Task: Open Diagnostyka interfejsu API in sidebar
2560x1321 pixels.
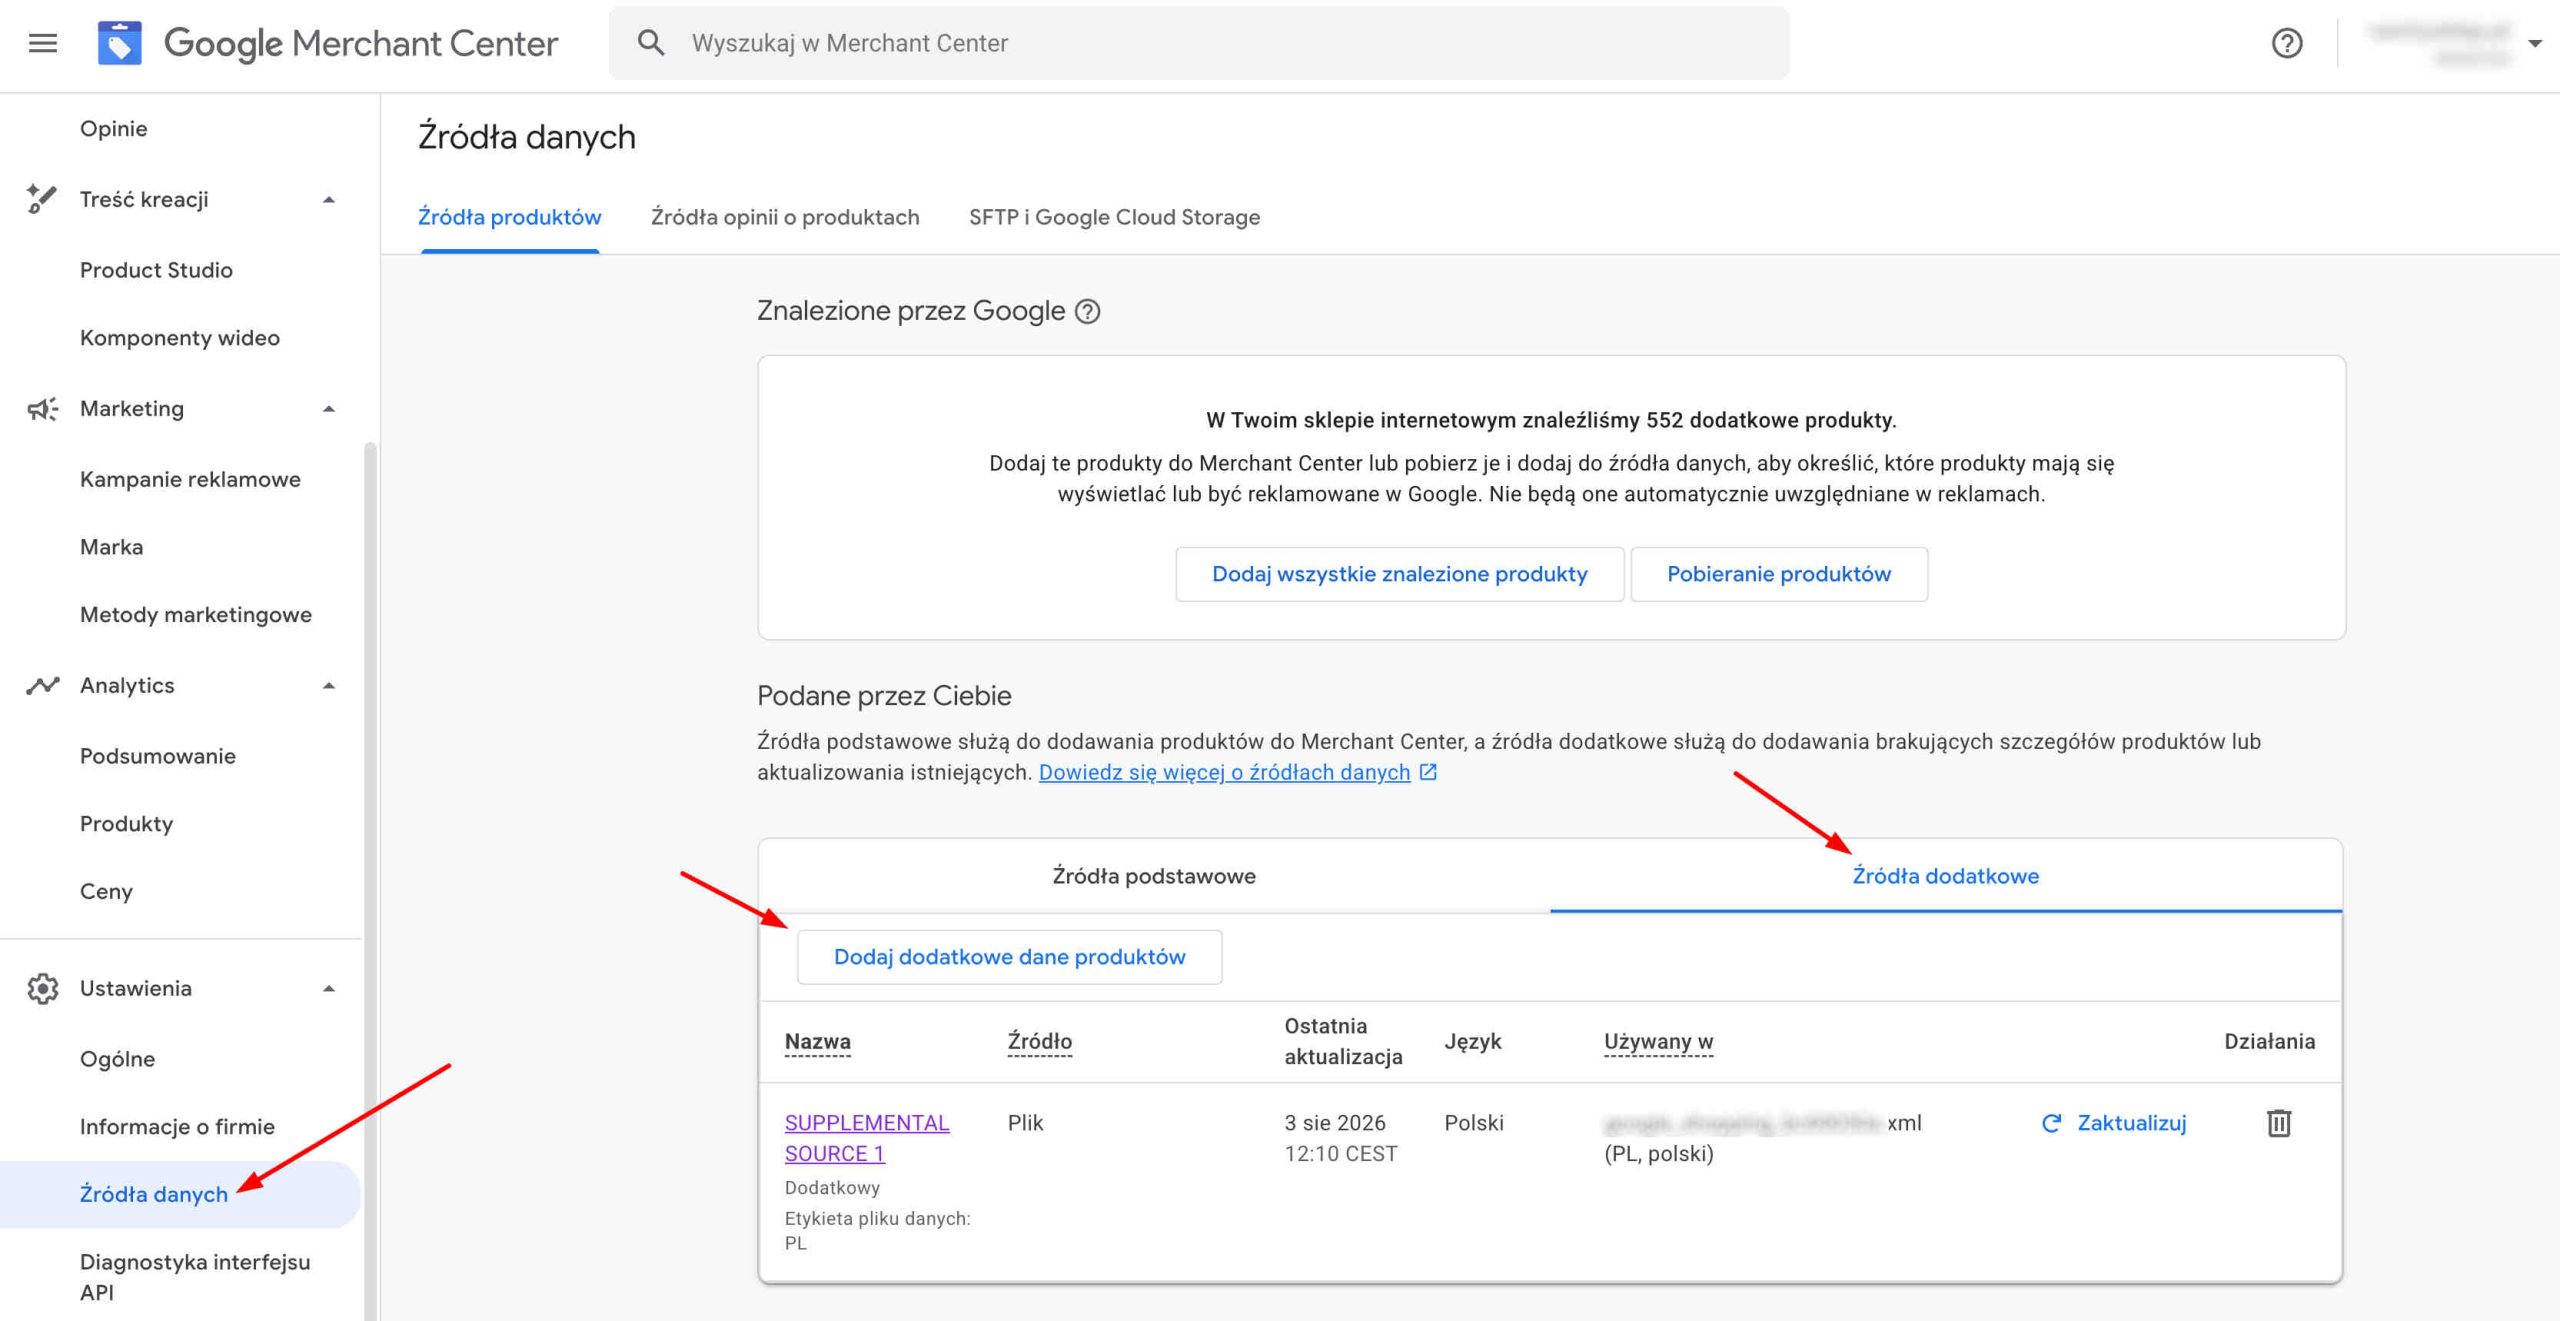Action: coord(195,1277)
